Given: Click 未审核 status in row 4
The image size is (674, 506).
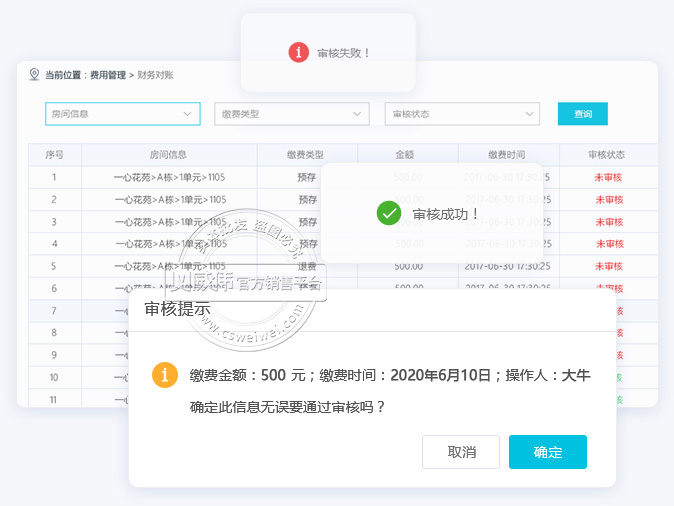Looking at the screenshot, I should 610,244.
